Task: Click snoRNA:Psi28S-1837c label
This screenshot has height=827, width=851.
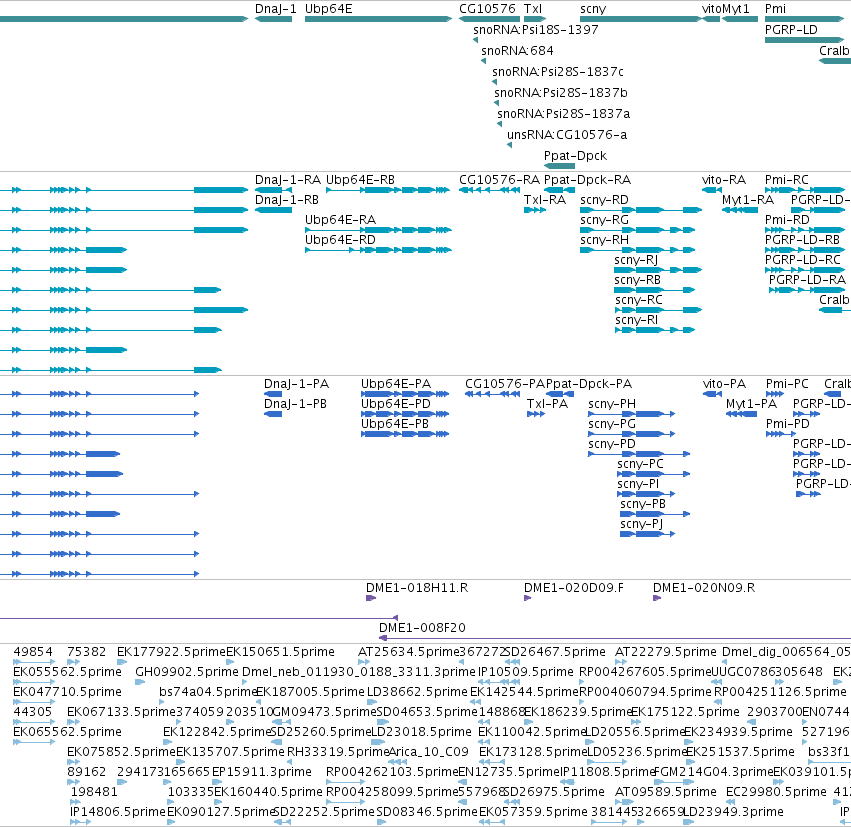Action: pyautogui.click(x=557, y=72)
